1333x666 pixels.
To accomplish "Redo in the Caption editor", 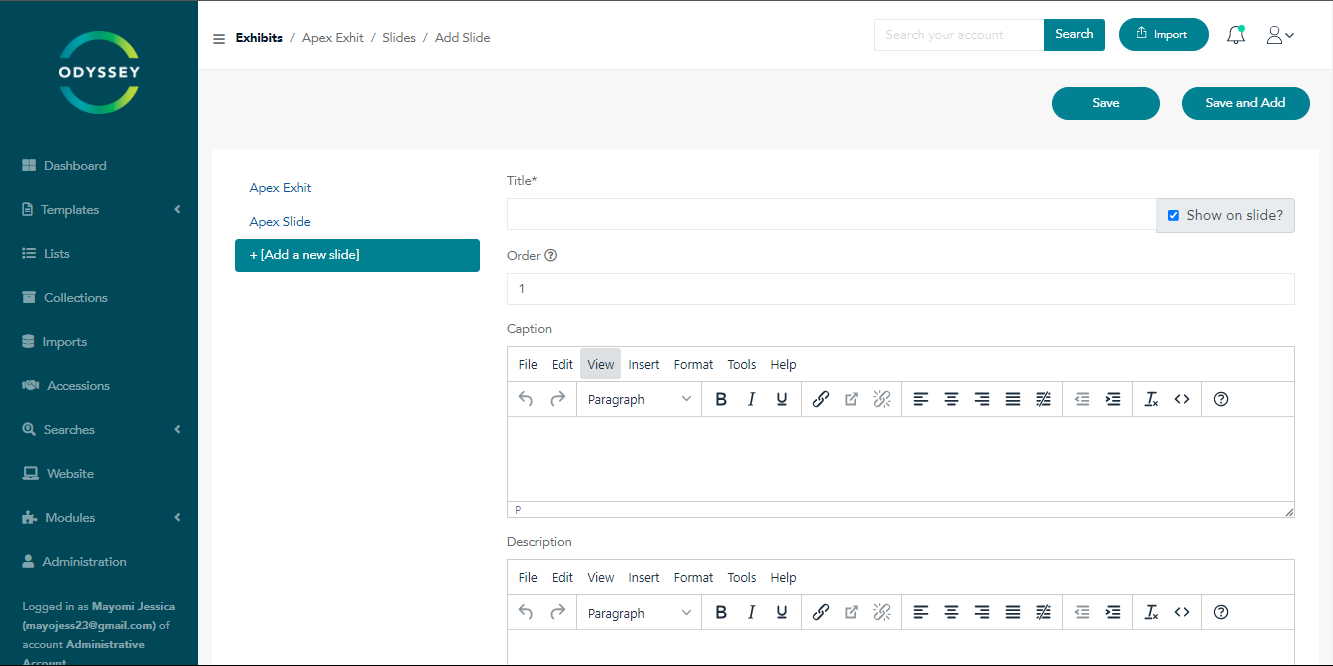I will coord(558,399).
